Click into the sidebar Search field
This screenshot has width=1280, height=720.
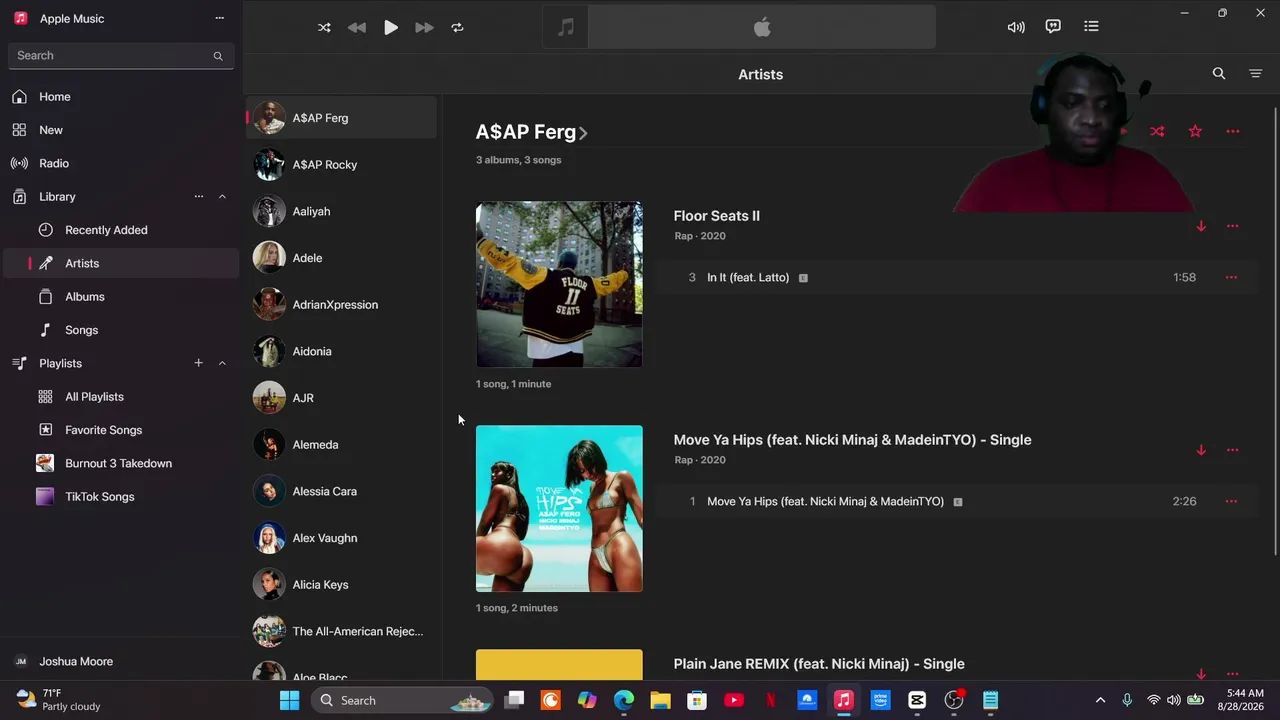coord(121,56)
